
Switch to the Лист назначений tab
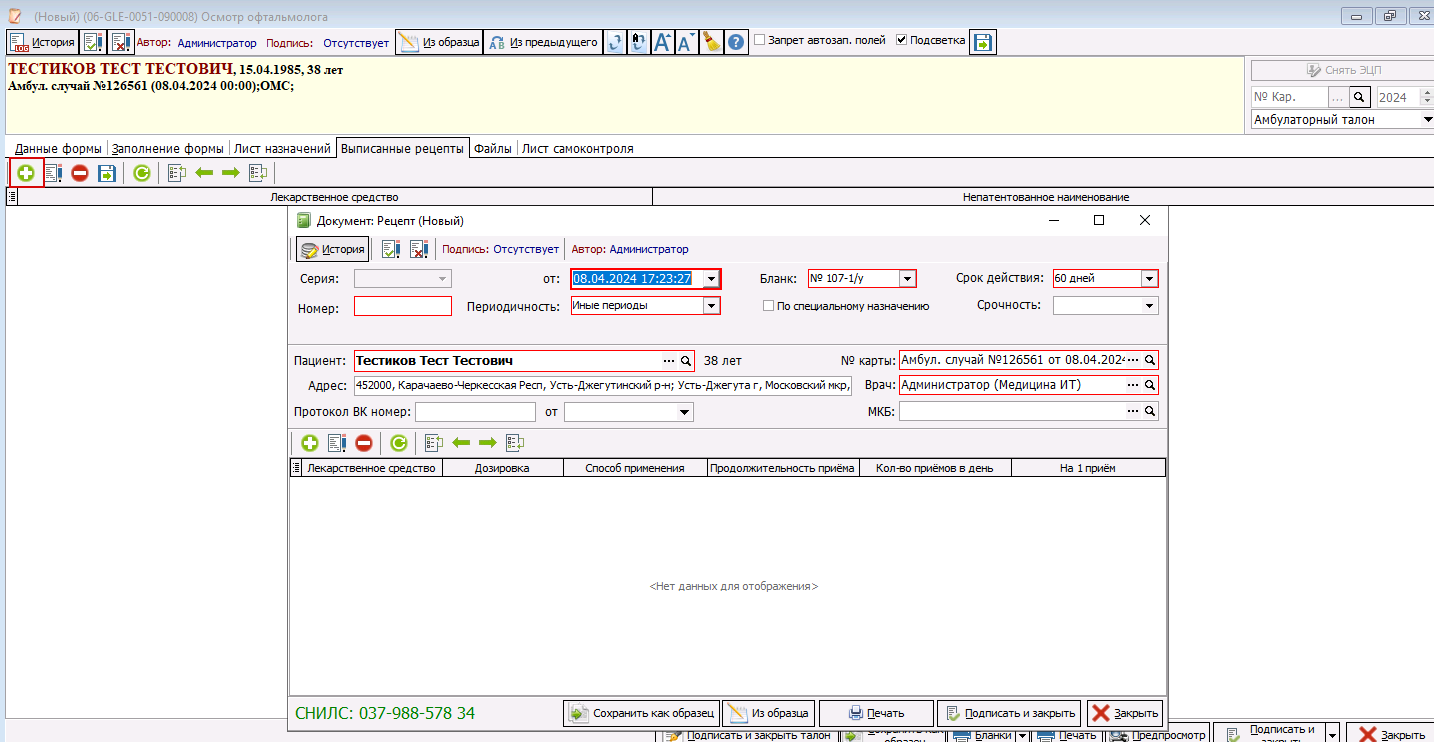282,148
